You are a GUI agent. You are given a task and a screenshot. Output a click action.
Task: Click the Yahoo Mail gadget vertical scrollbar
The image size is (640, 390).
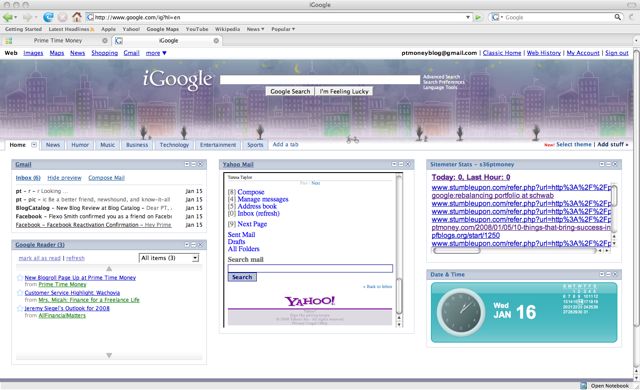pyautogui.click(x=399, y=250)
